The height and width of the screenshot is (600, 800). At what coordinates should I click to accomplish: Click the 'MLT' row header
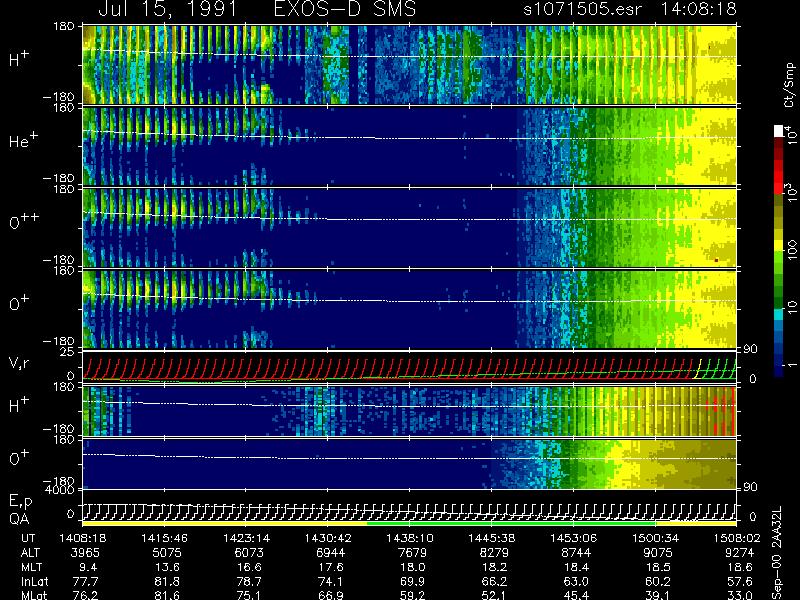coord(31,567)
